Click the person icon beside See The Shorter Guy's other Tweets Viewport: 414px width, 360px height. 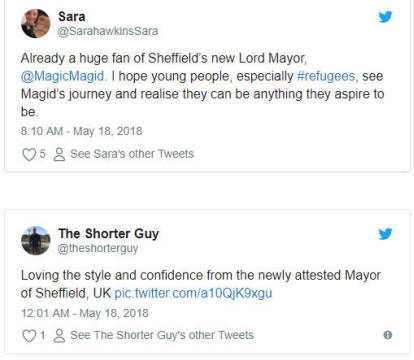coord(59,336)
